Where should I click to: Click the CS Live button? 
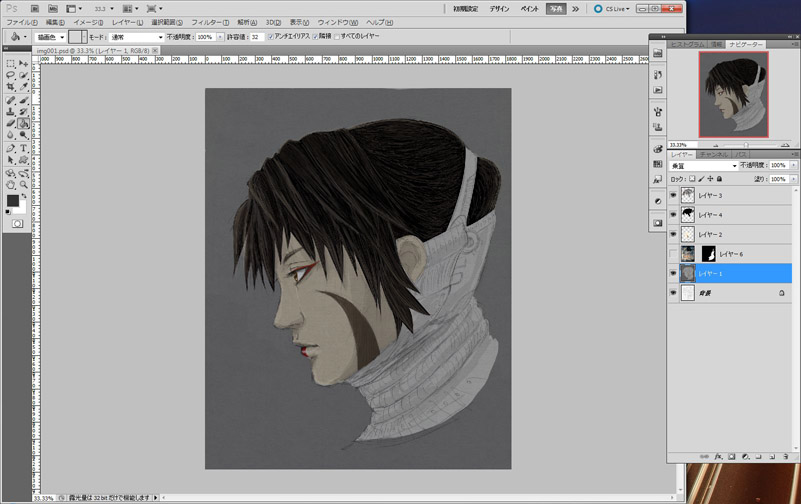coord(612,7)
